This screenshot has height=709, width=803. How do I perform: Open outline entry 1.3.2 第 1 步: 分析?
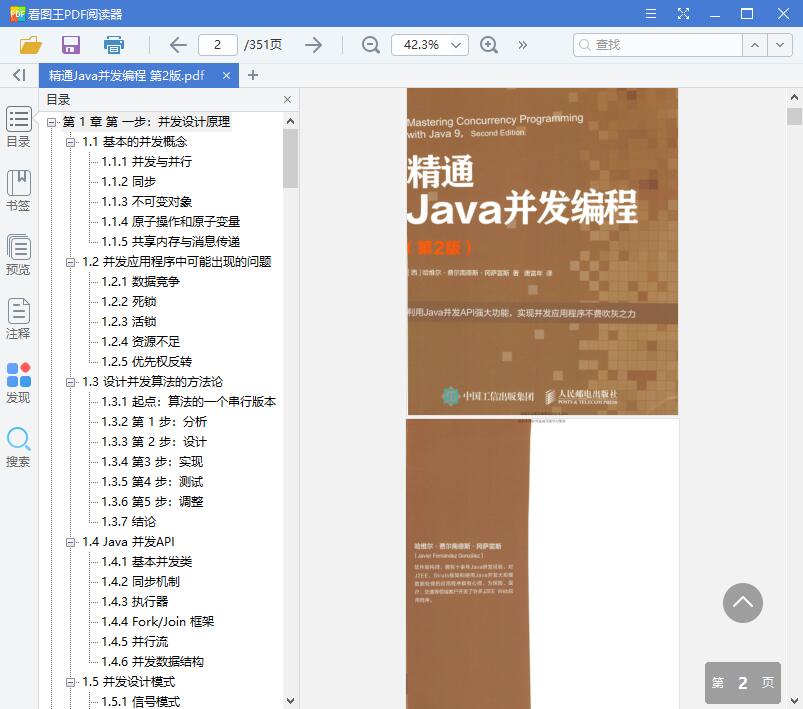(x=154, y=422)
